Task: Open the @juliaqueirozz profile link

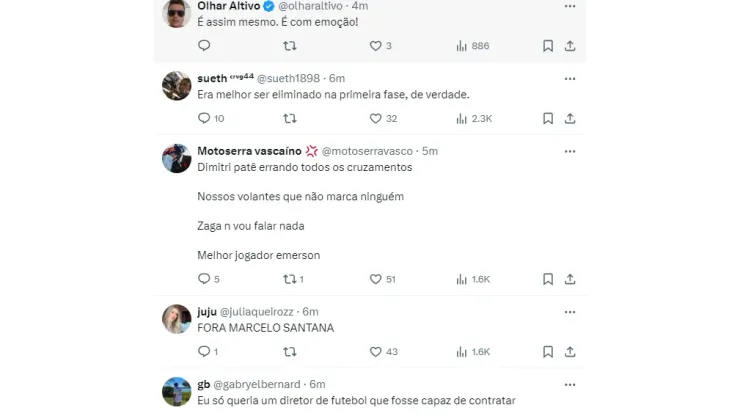Action: [257, 312]
